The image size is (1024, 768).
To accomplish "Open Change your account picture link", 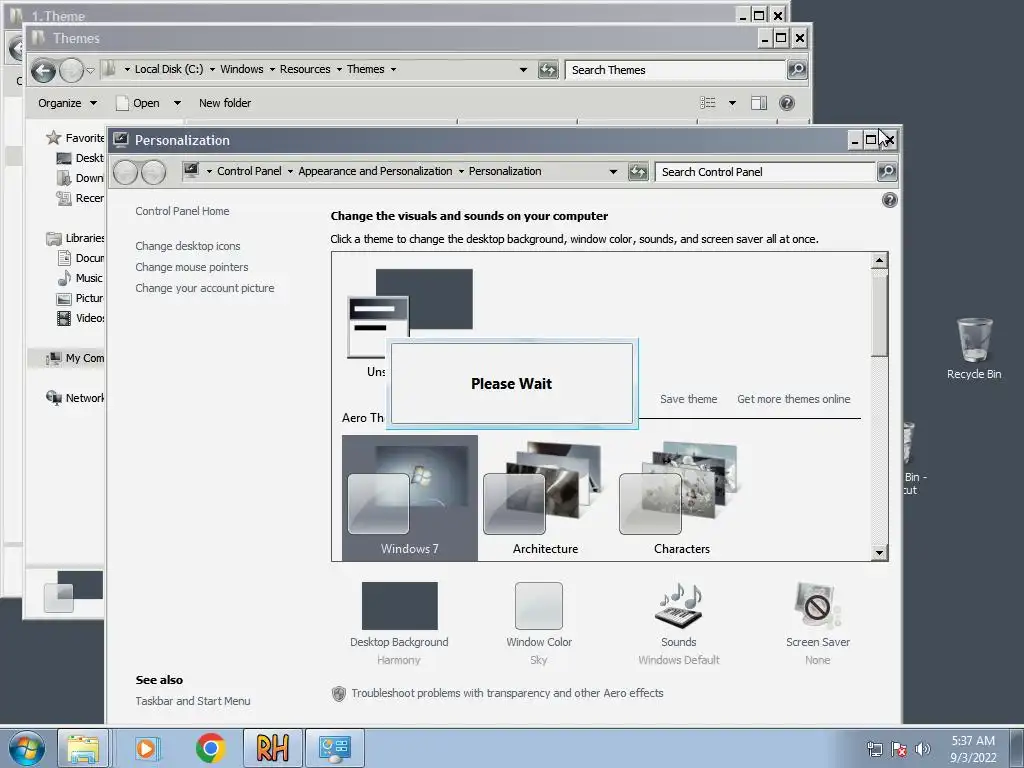I will coord(204,288).
